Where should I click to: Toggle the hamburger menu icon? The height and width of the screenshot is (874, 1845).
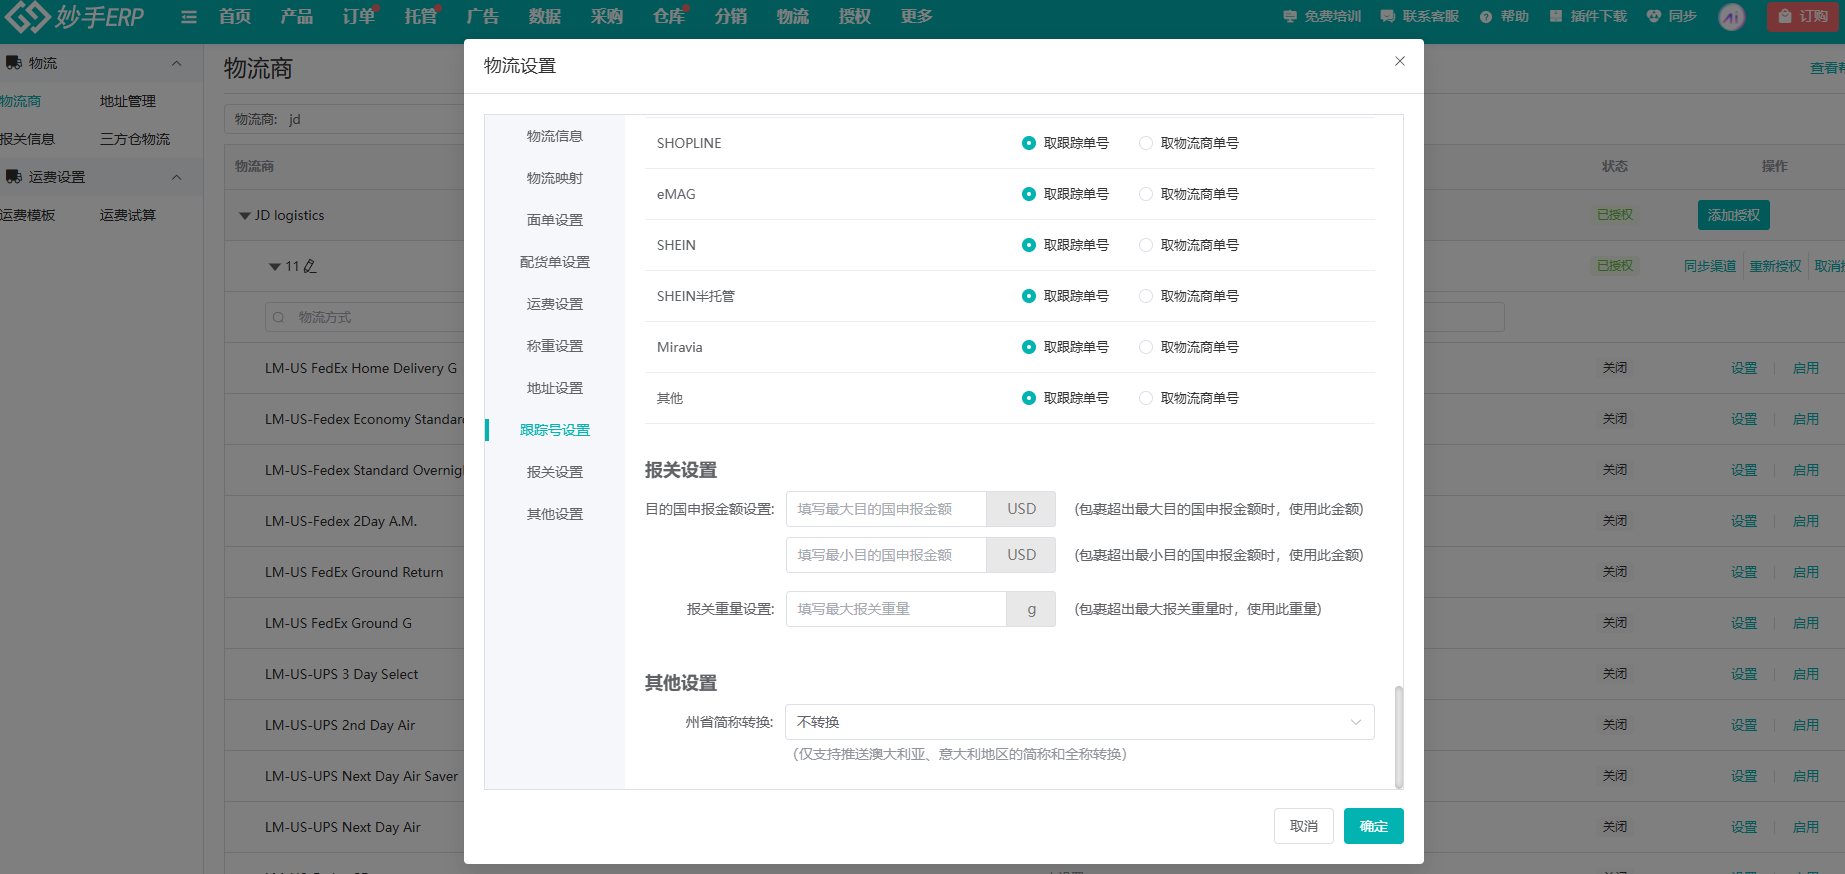(x=189, y=17)
